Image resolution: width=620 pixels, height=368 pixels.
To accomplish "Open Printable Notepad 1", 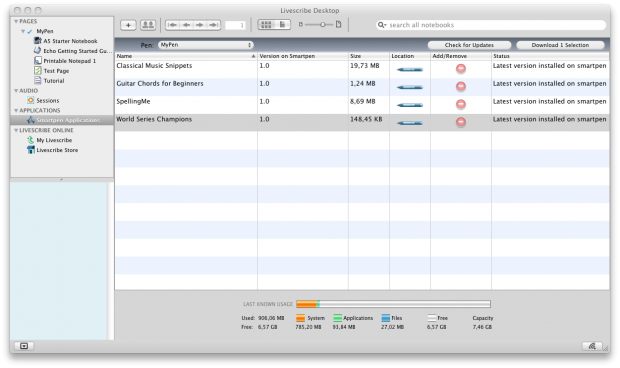I will pyautogui.click(x=65, y=61).
